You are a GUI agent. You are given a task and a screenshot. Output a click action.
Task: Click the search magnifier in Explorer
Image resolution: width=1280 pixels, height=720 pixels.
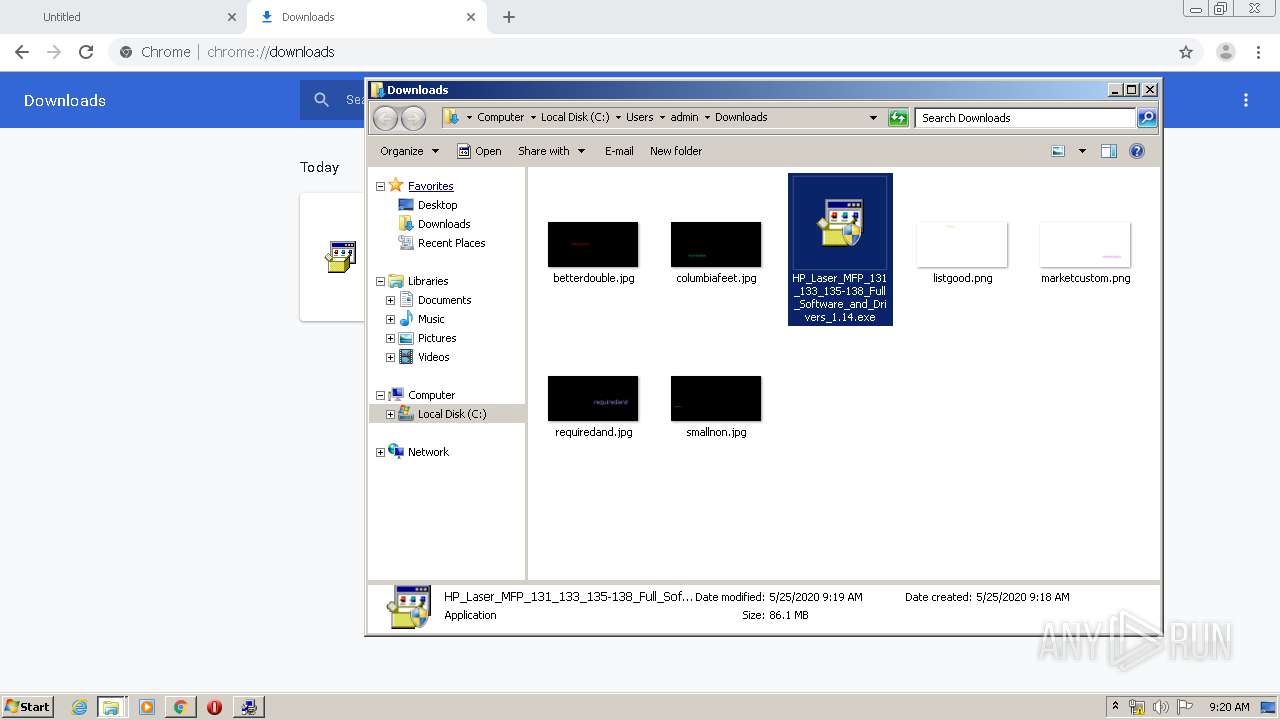coord(1147,118)
